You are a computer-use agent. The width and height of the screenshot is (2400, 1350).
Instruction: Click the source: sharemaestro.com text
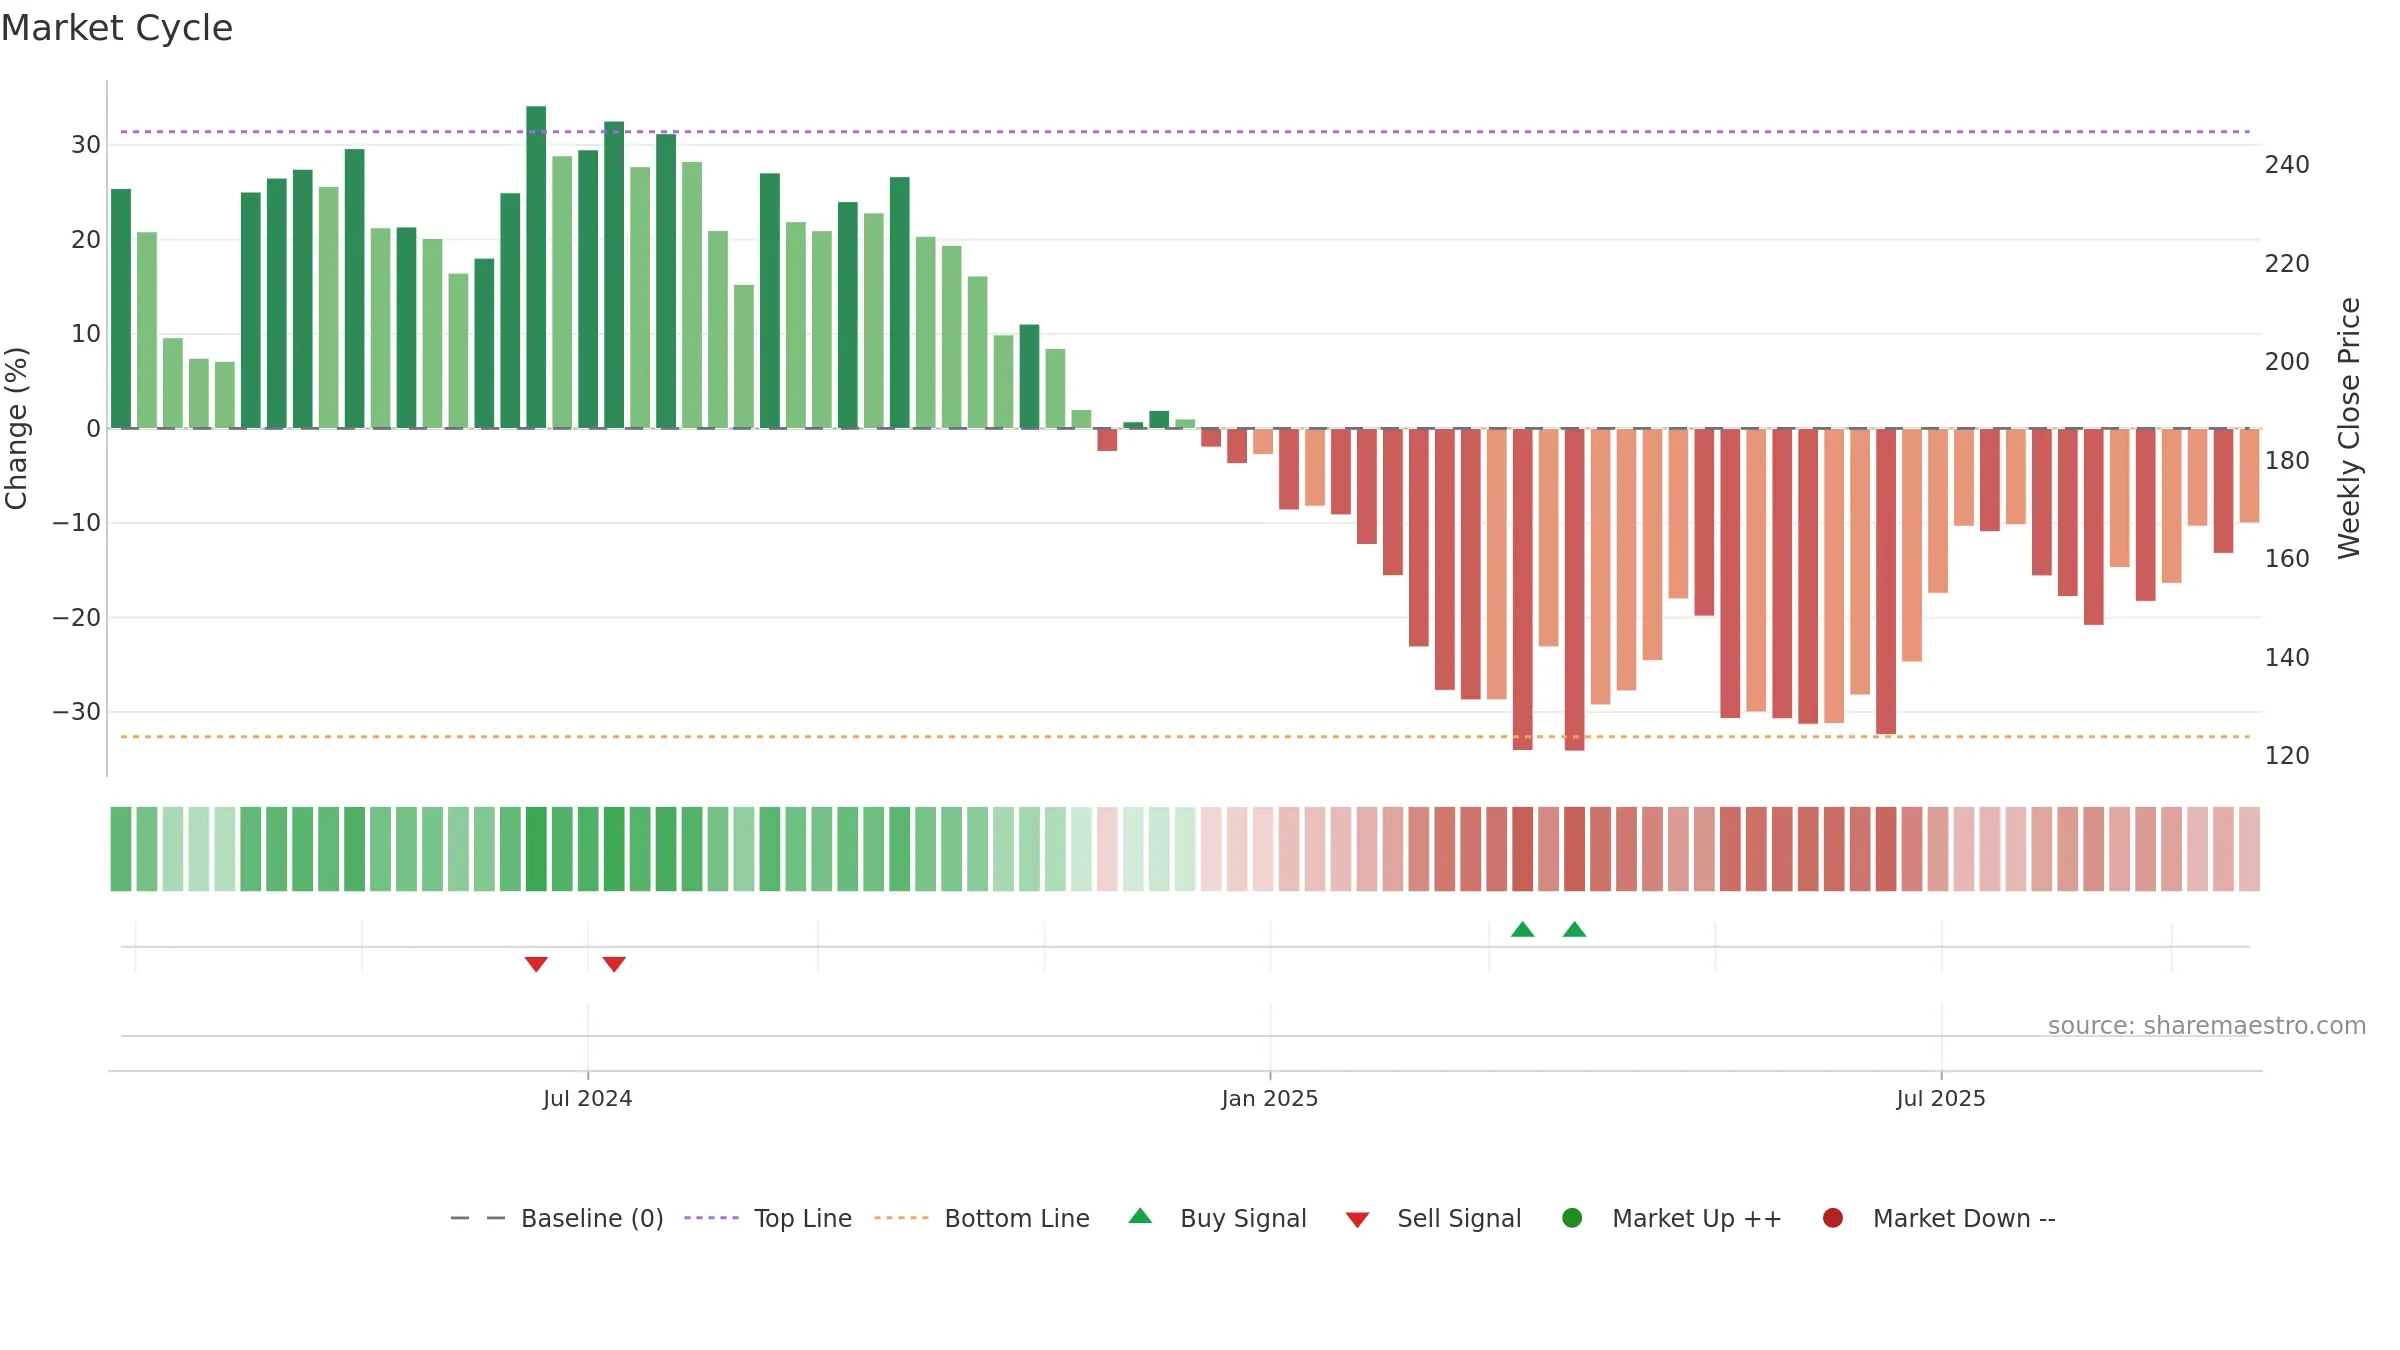pos(2207,1026)
